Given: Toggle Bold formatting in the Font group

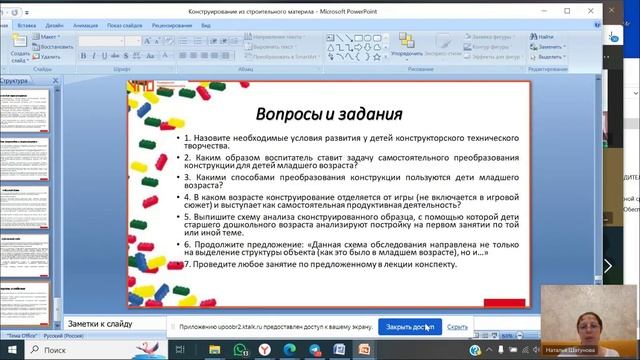Looking at the screenshot, I should pyautogui.click(x=83, y=56).
